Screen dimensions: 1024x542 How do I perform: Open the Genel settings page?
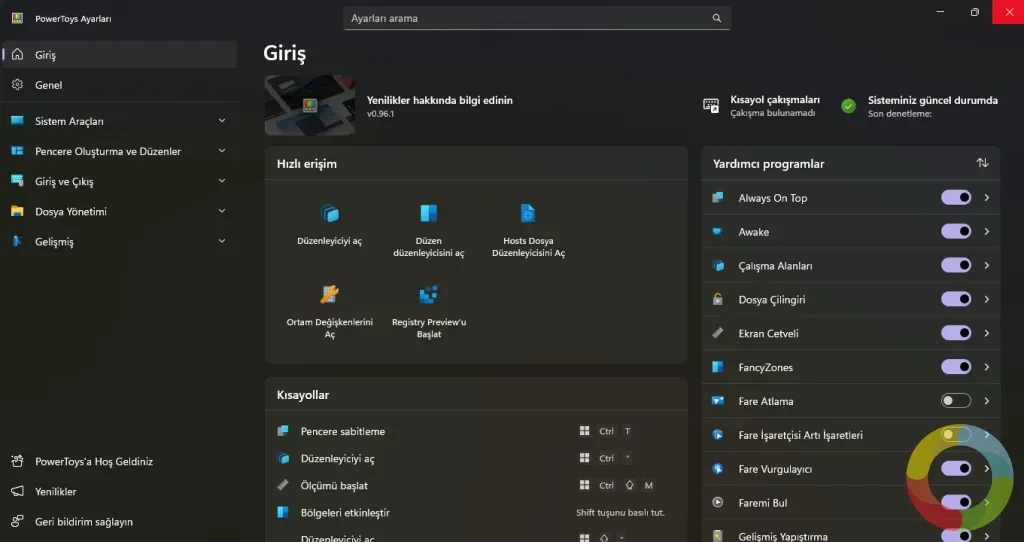pos(120,85)
